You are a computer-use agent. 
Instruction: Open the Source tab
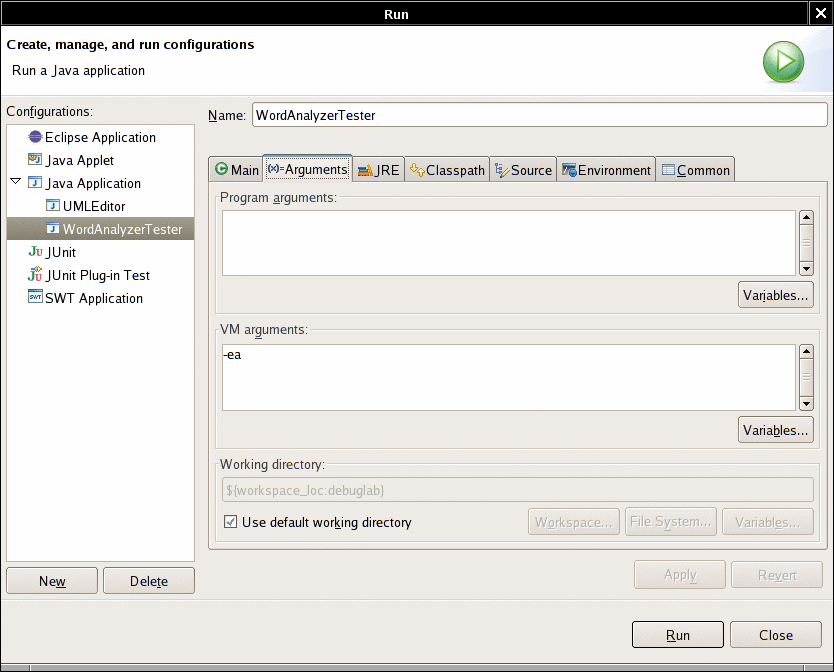523,170
